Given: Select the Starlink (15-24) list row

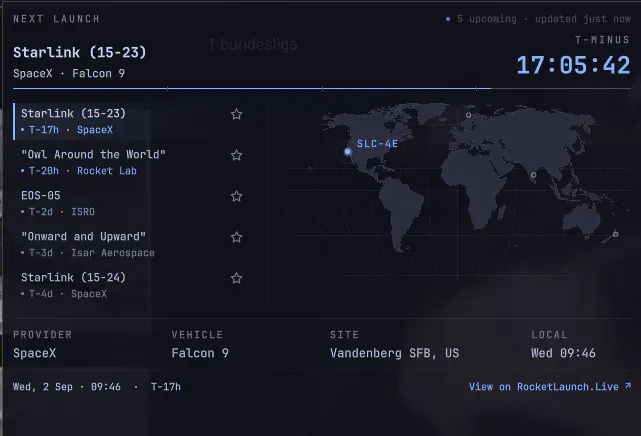Looking at the screenshot, I should (132, 285).
